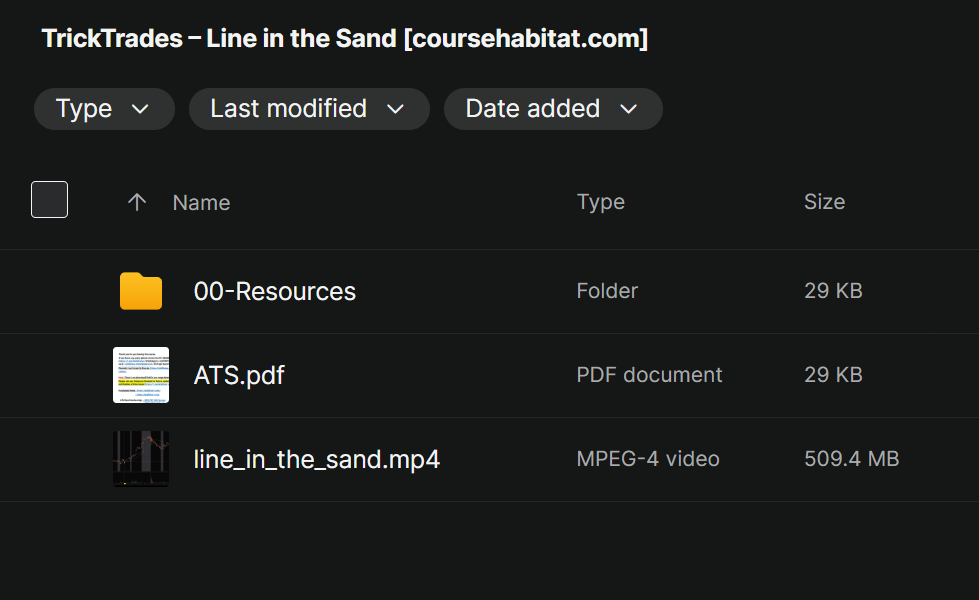Click the Size column header
Image resolution: width=979 pixels, height=600 pixels.
(824, 202)
